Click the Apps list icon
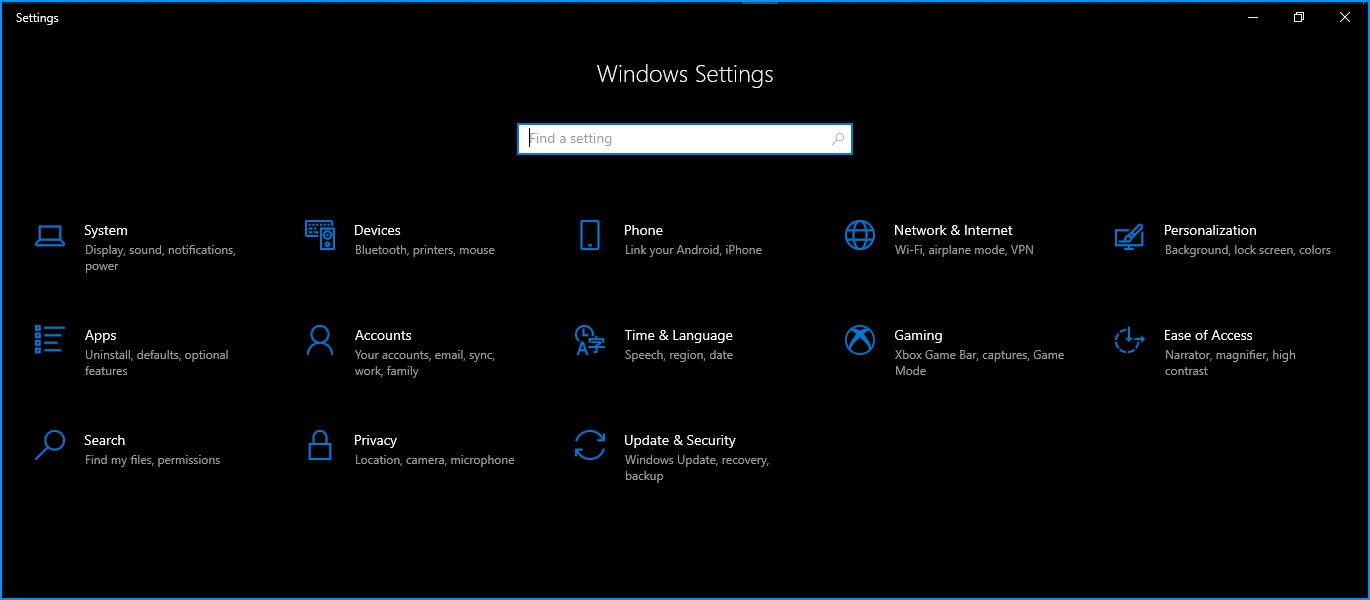 (50, 339)
